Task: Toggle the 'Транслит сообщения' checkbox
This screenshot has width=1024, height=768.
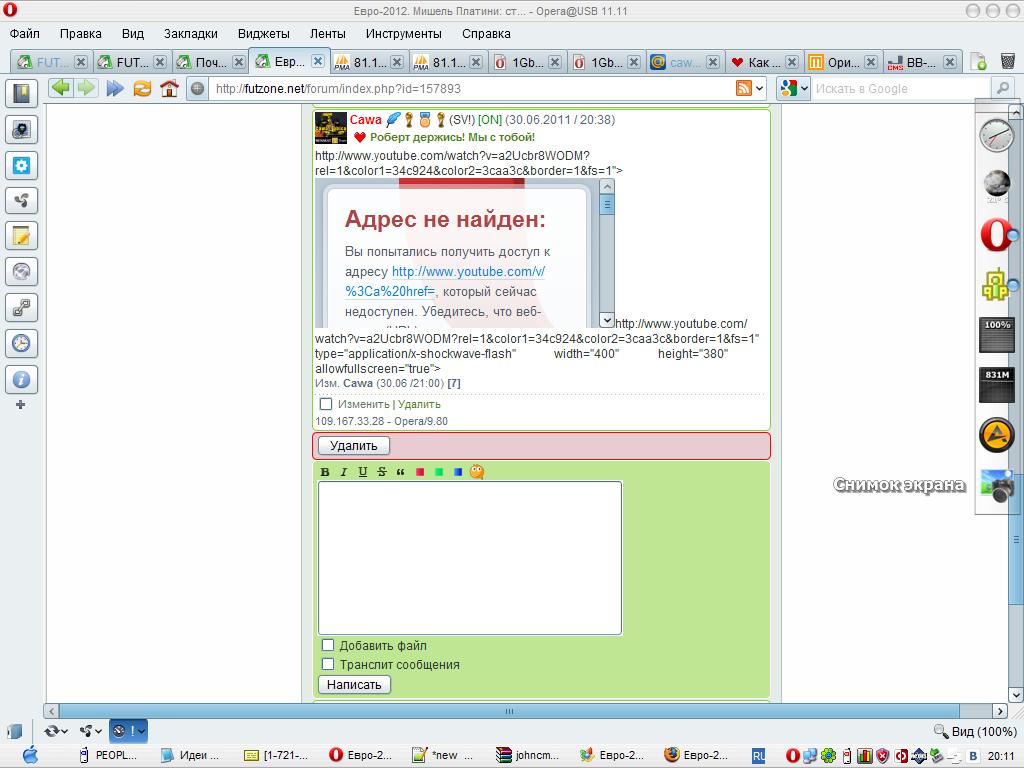Action: tap(327, 664)
